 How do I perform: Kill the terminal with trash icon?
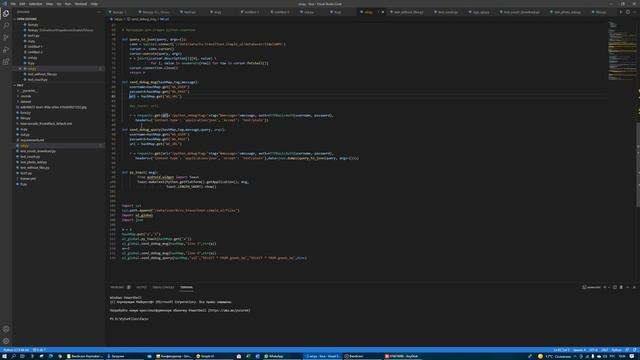[x=621, y=287]
